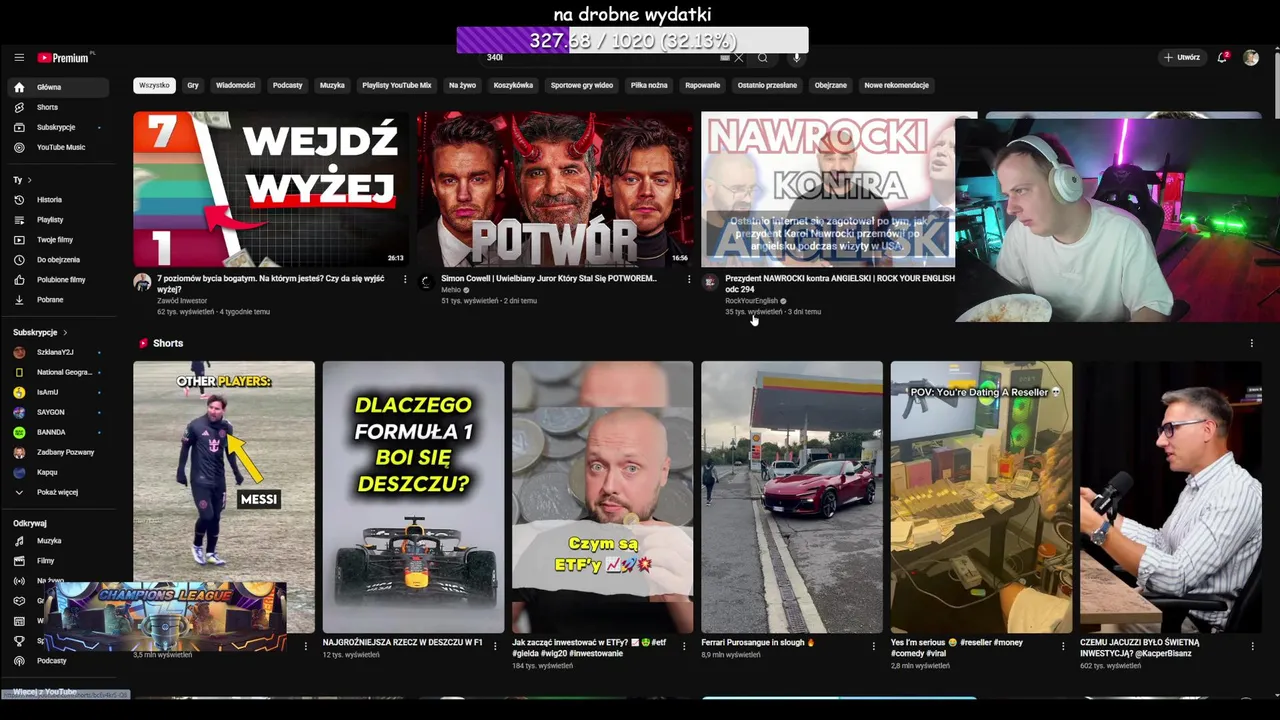Select the Ostatnio przesłane chip
Image resolution: width=1280 pixels, height=720 pixels.
(x=768, y=85)
